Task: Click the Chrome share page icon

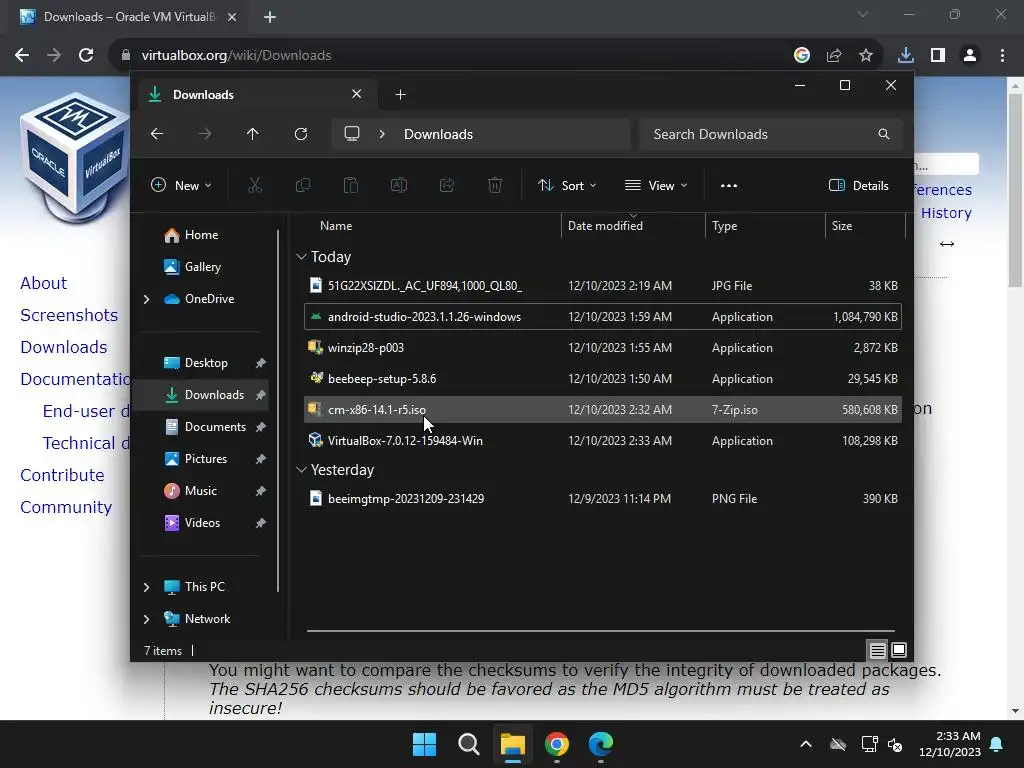Action: (834, 56)
